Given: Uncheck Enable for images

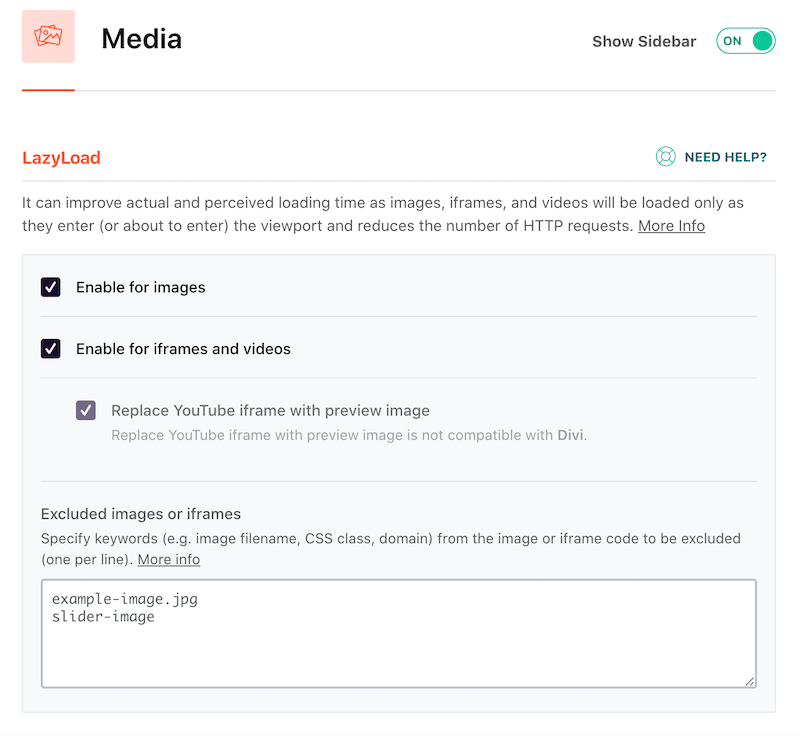Looking at the screenshot, I should pos(50,287).
